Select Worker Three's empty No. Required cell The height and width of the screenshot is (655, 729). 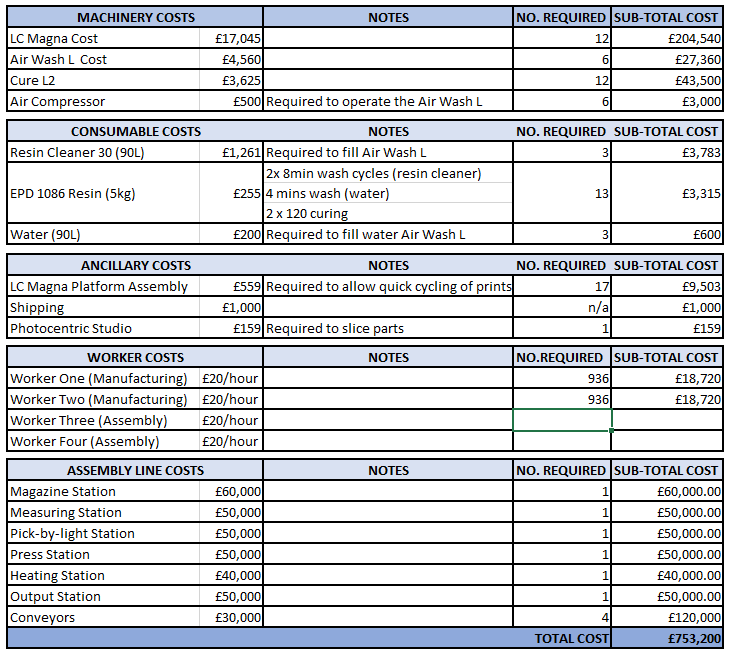(562, 420)
